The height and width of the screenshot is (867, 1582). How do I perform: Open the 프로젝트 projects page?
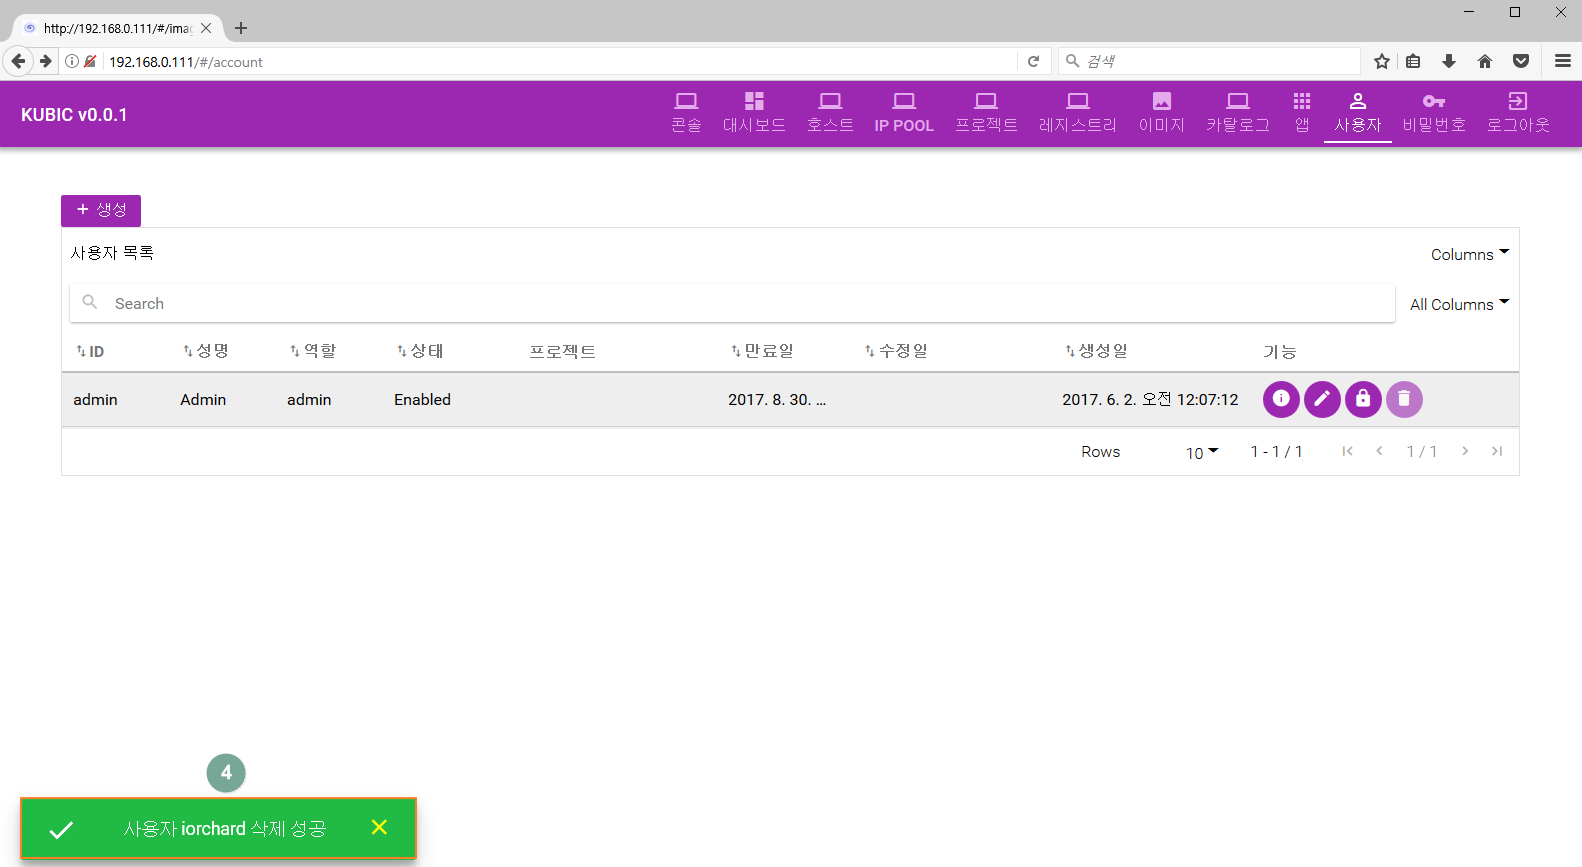click(986, 113)
